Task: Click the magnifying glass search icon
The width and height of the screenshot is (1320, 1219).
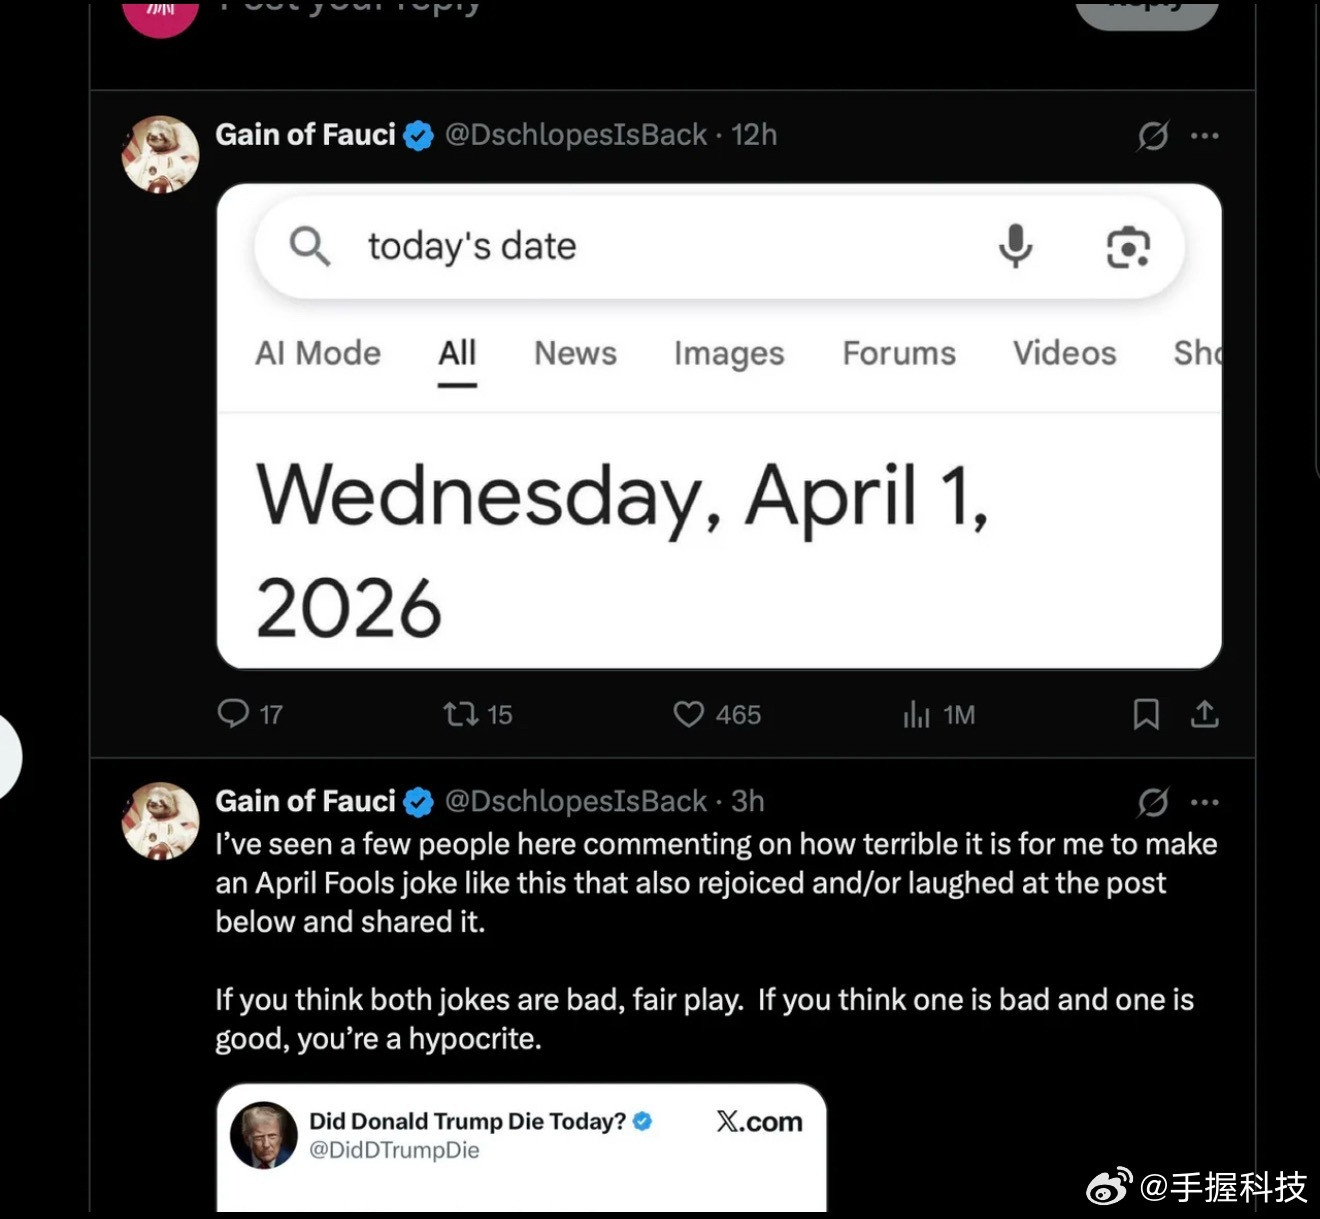Action: (309, 246)
